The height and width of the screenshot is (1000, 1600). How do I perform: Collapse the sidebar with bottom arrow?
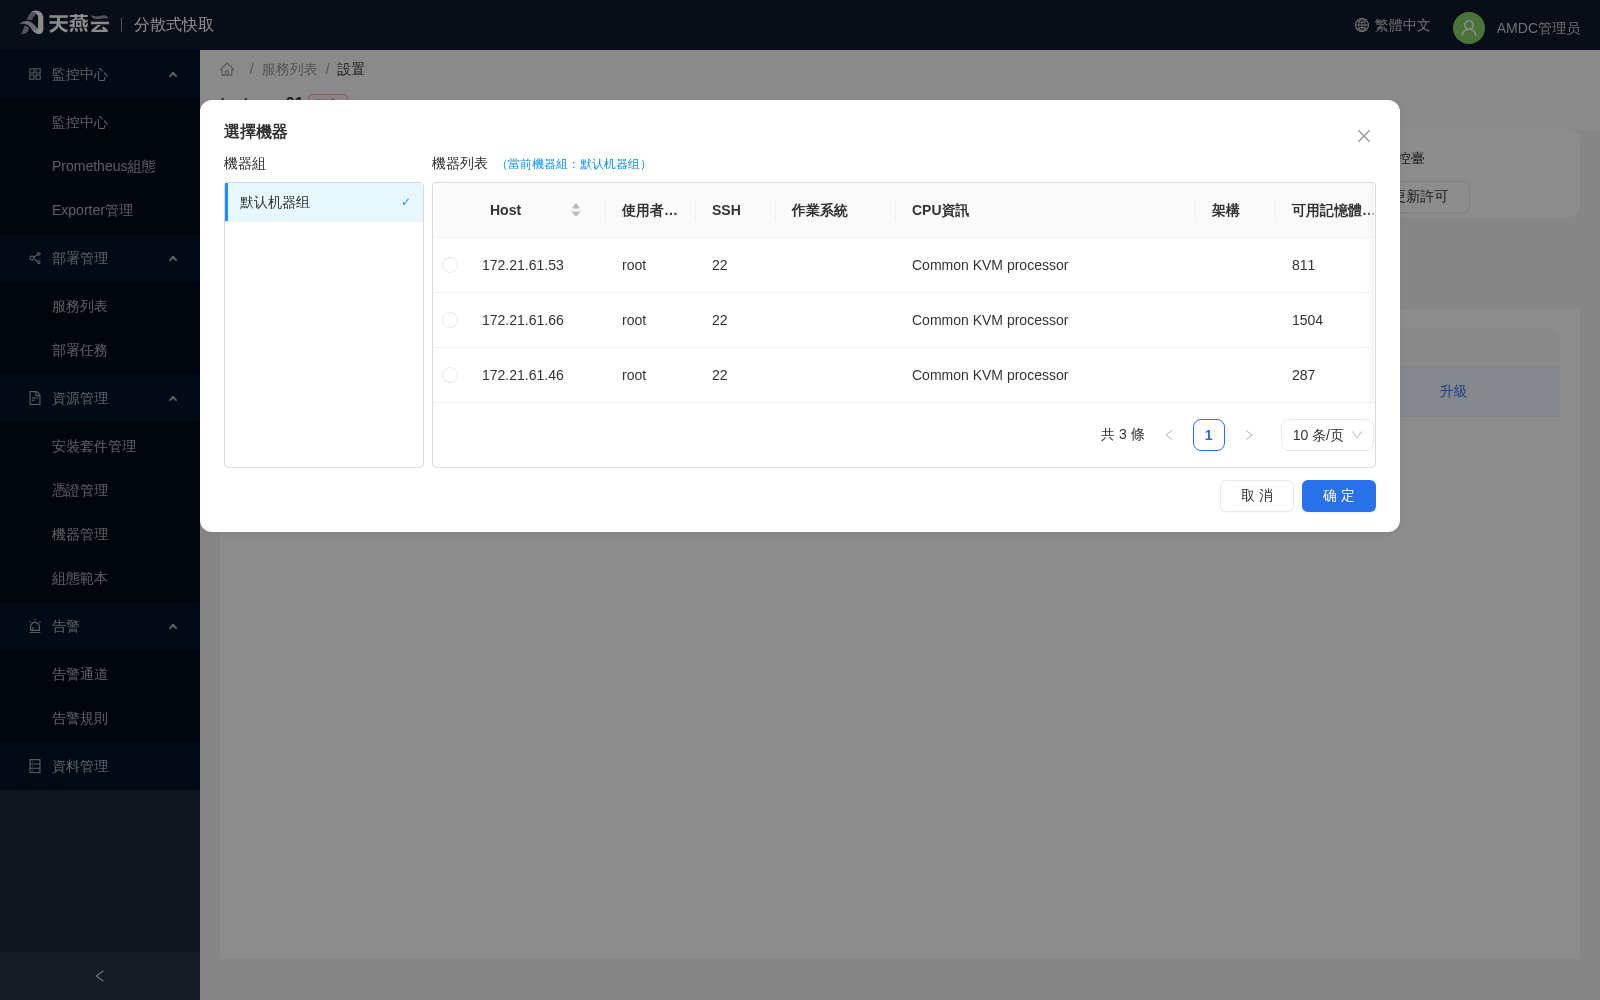coord(100,976)
